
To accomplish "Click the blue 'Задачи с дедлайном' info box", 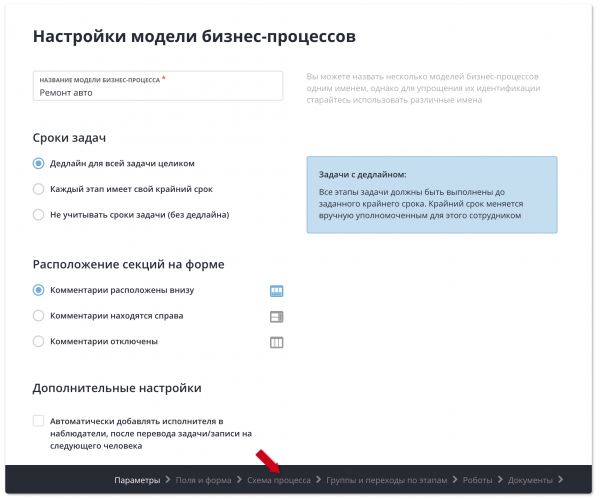I will pyautogui.click(x=431, y=194).
